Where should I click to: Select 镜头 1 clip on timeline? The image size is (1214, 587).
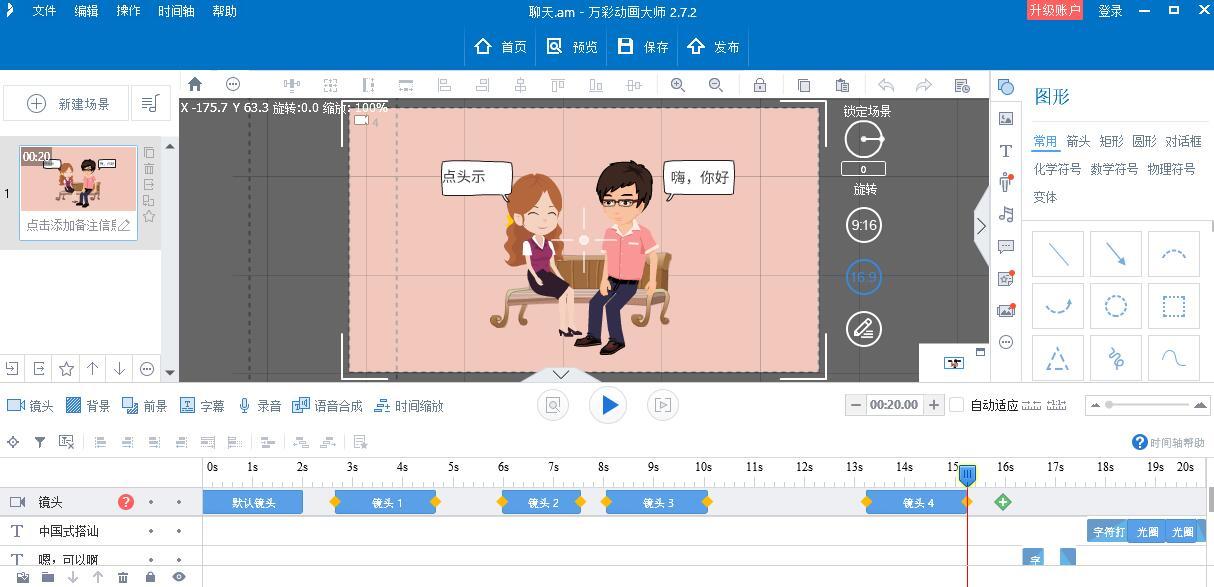pos(386,503)
